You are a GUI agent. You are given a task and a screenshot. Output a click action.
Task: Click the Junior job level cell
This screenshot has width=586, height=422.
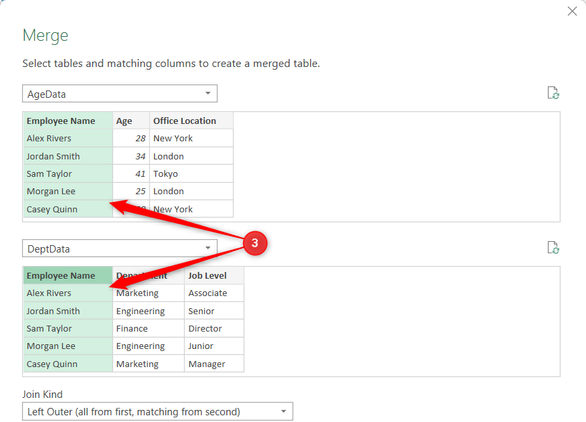[214, 346]
